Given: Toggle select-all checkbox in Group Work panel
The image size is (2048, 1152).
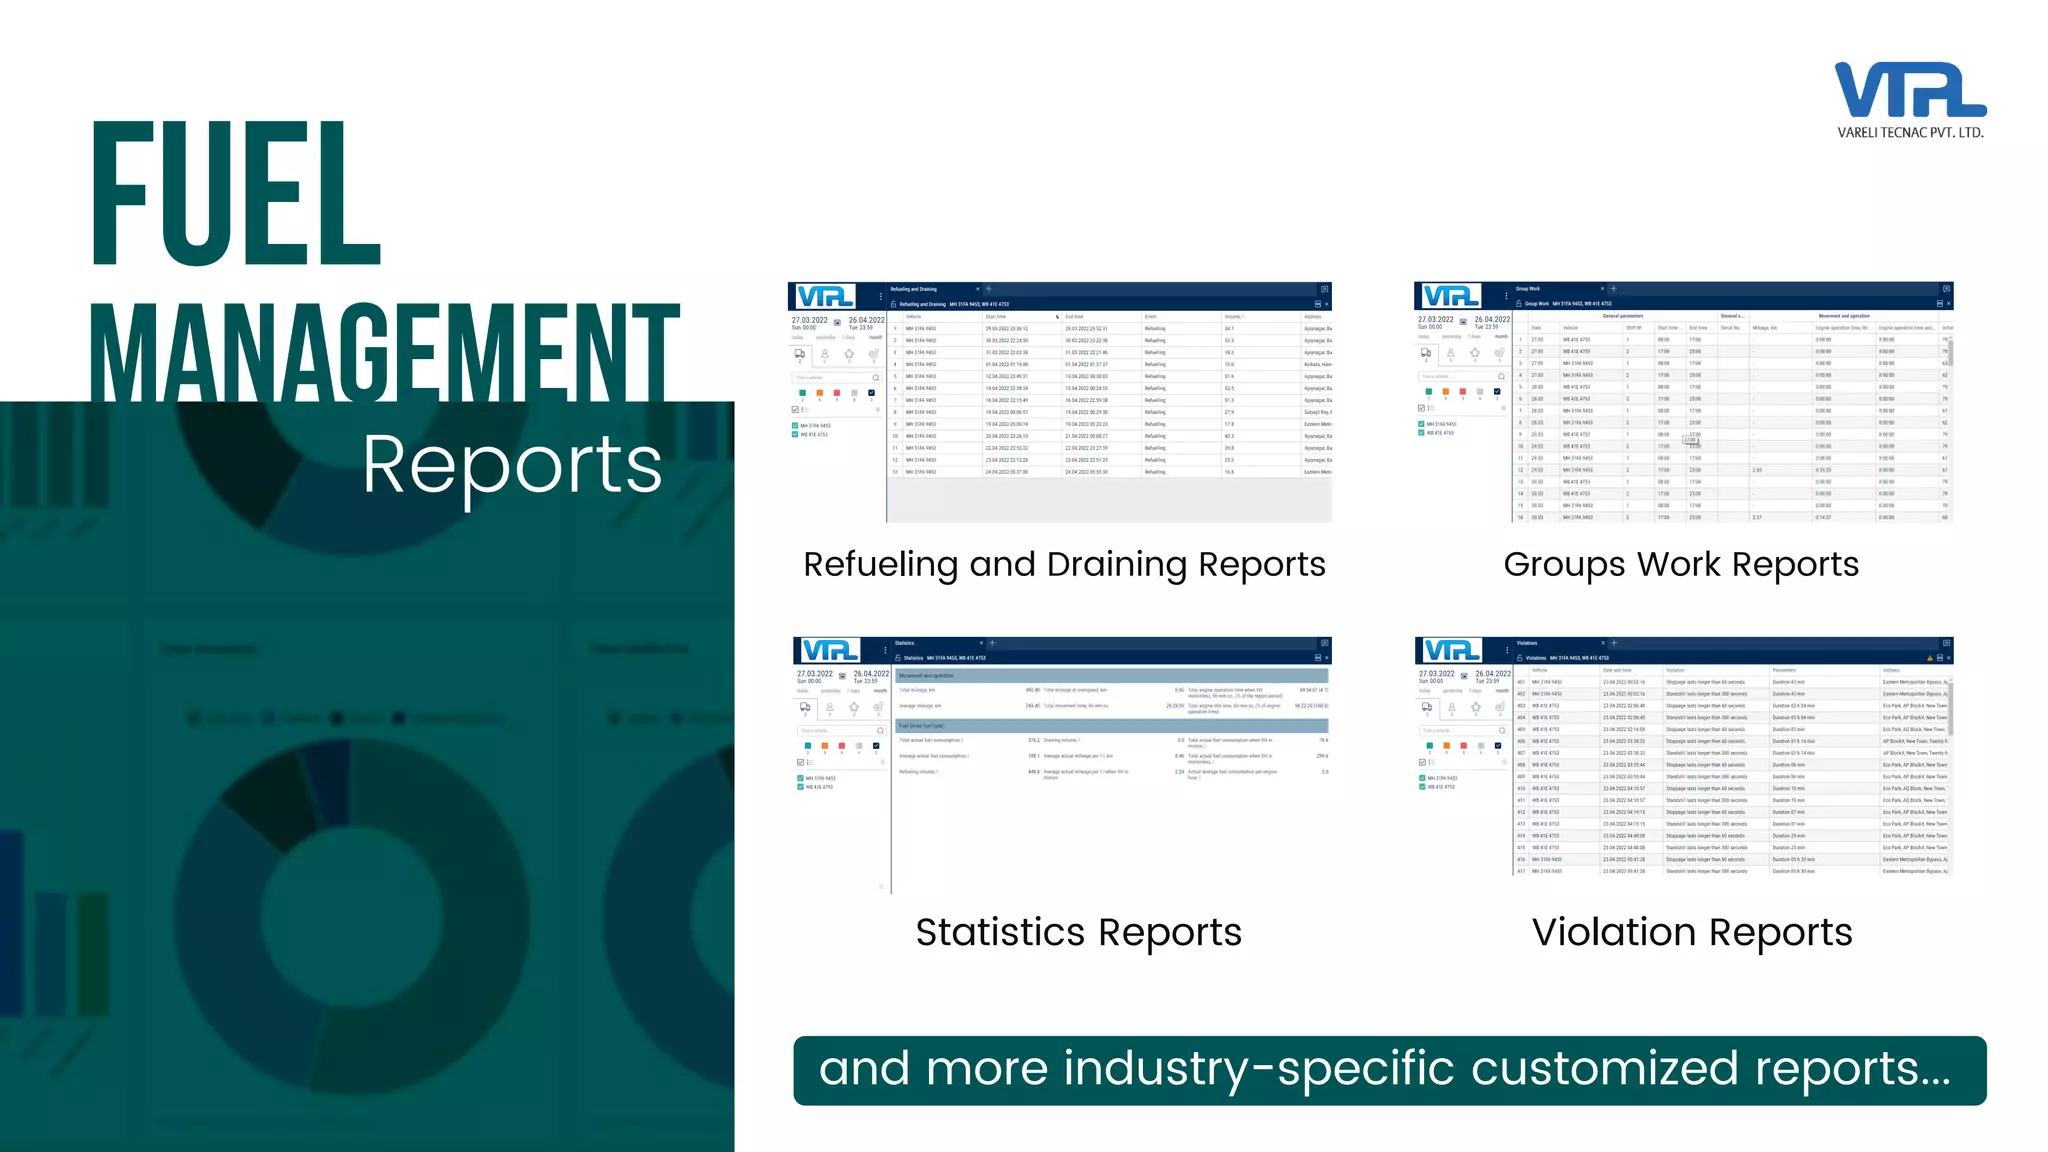Looking at the screenshot, I should pos(1422,408).
